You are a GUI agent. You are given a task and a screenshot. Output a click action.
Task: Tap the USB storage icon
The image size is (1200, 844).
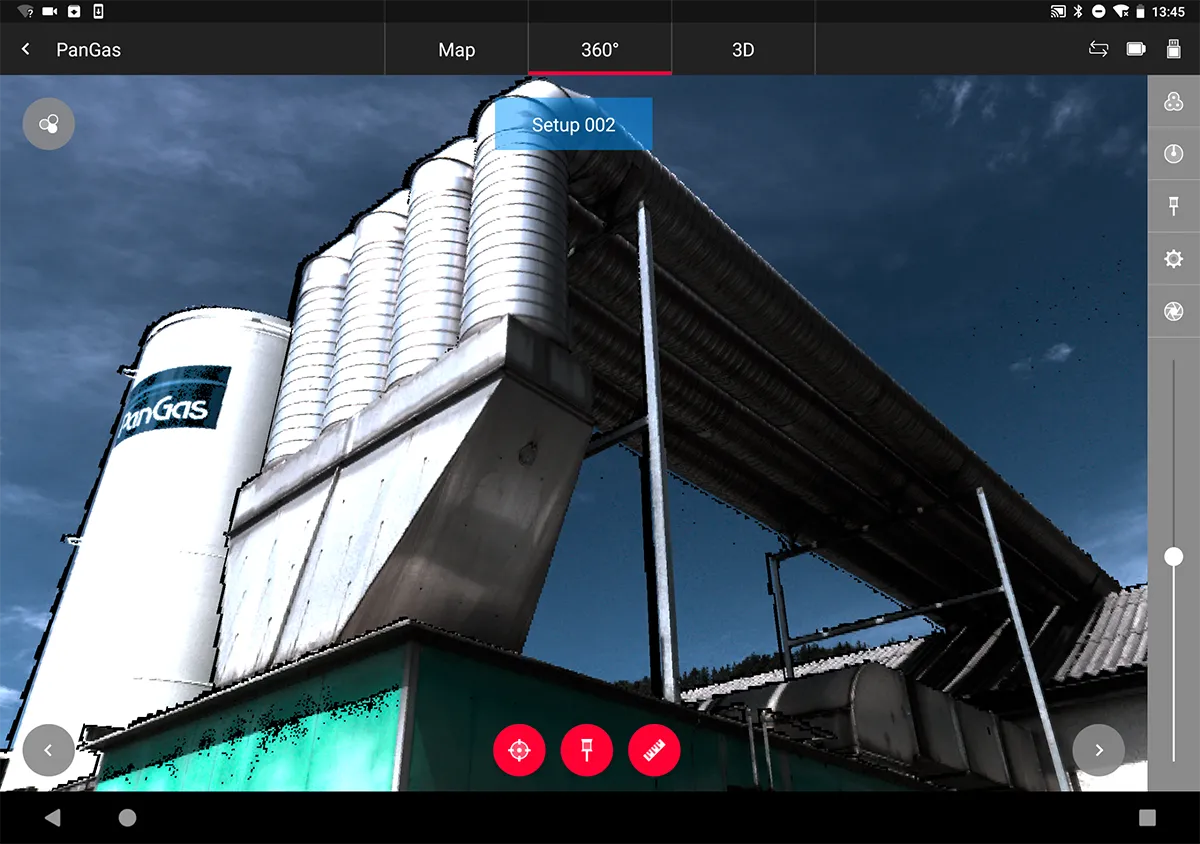[1174, 49]
